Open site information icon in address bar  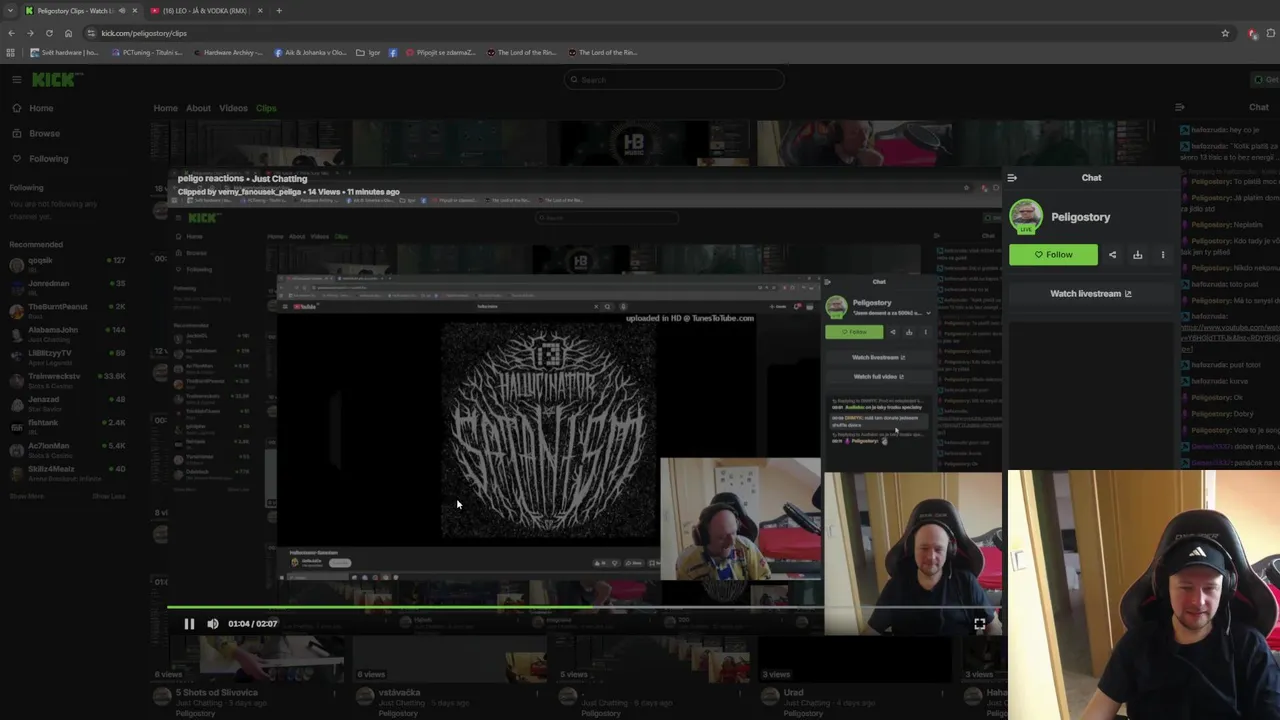[91, 33]
